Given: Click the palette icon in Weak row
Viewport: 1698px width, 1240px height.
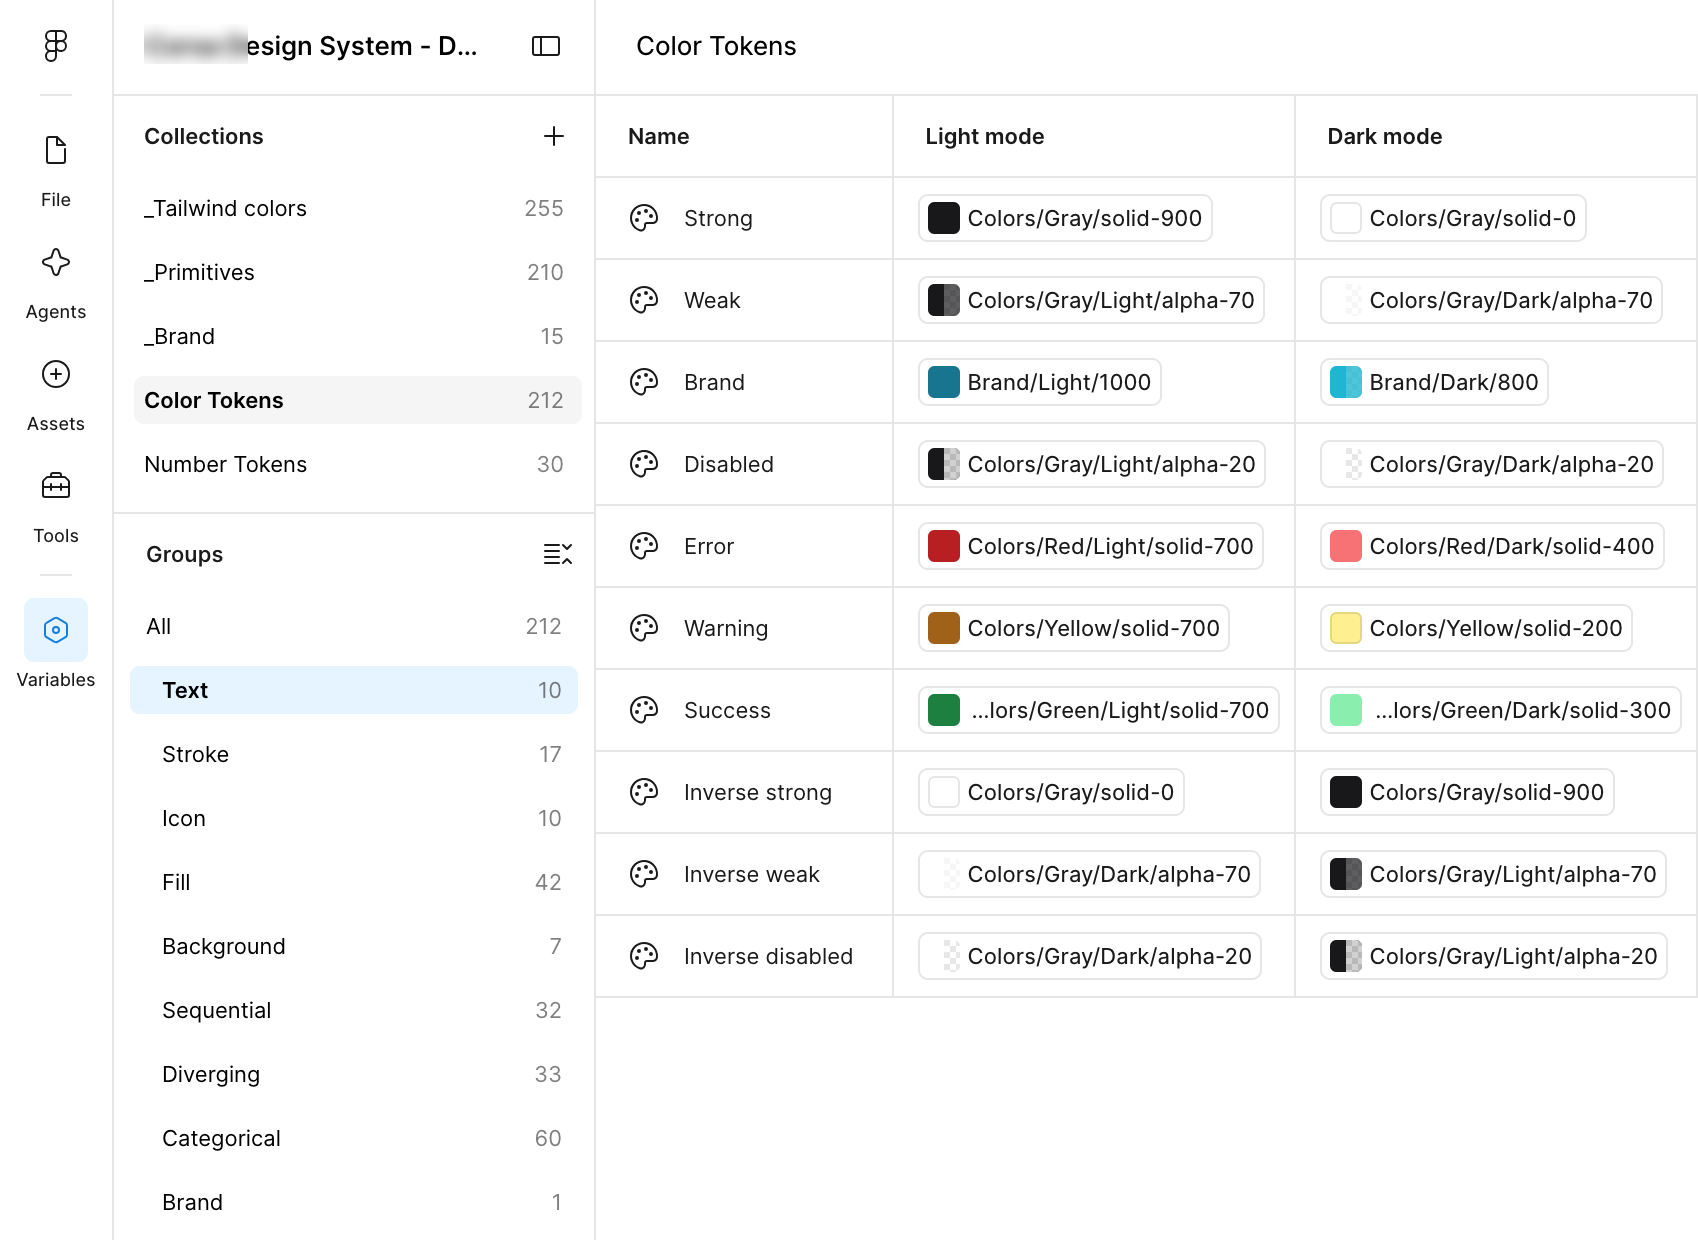Looking at the screenshot, I should pyautogui.click(x=644, y=300).
